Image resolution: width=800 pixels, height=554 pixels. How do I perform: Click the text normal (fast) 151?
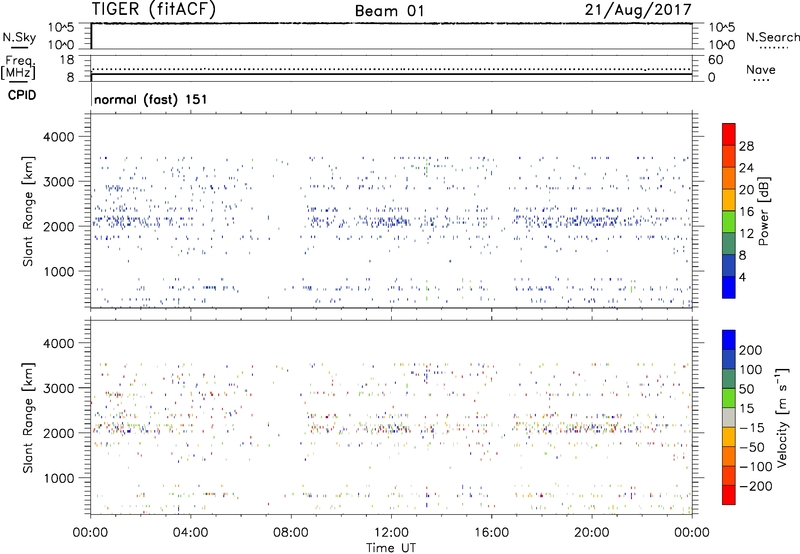pos(151,99)
